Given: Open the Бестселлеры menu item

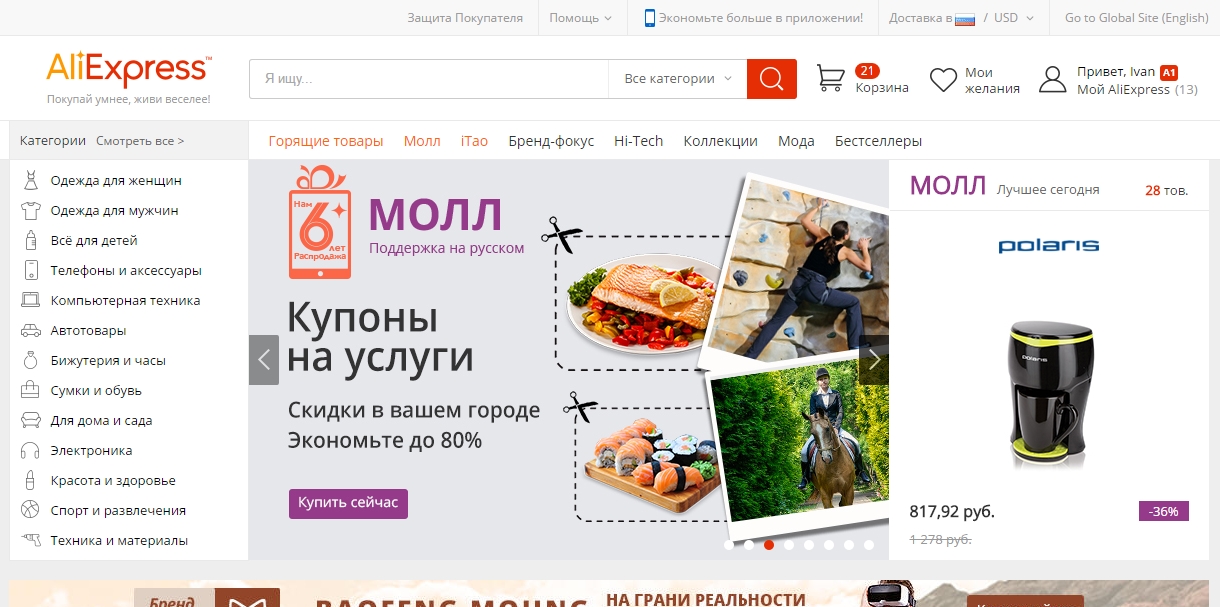Looking at the screenshot, I should coord(878,141).
